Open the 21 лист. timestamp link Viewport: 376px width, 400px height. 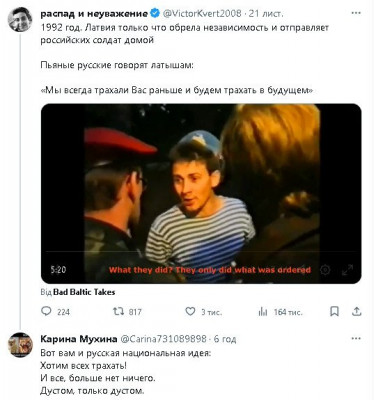click(266, 14)
